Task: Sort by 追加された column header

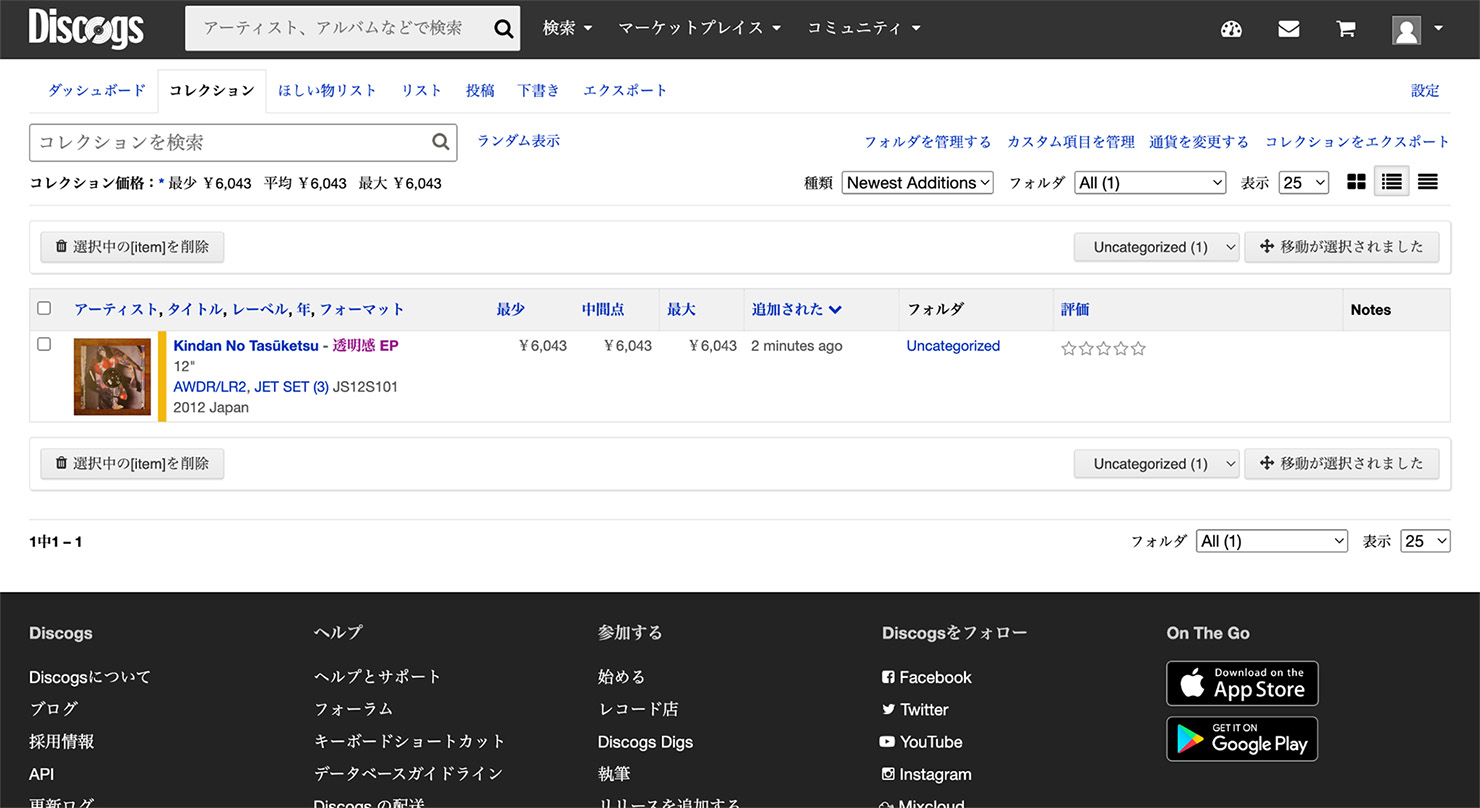Action: (796, 309)
